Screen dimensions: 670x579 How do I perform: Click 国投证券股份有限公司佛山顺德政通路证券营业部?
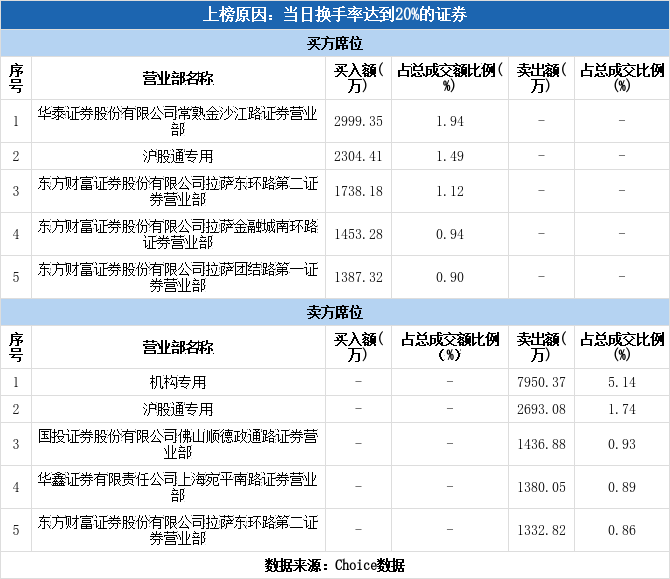point(178,444)
